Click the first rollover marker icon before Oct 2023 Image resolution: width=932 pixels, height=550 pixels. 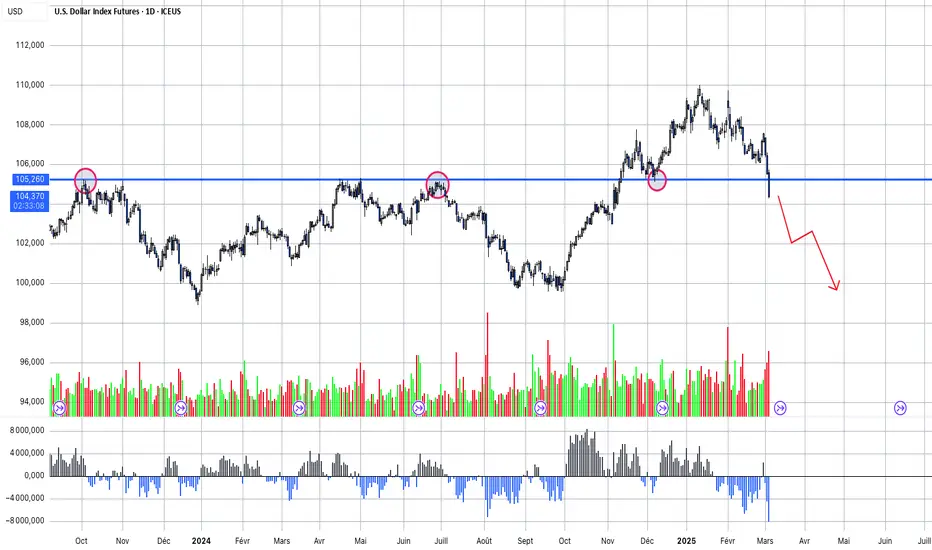[x=59, y=408]
